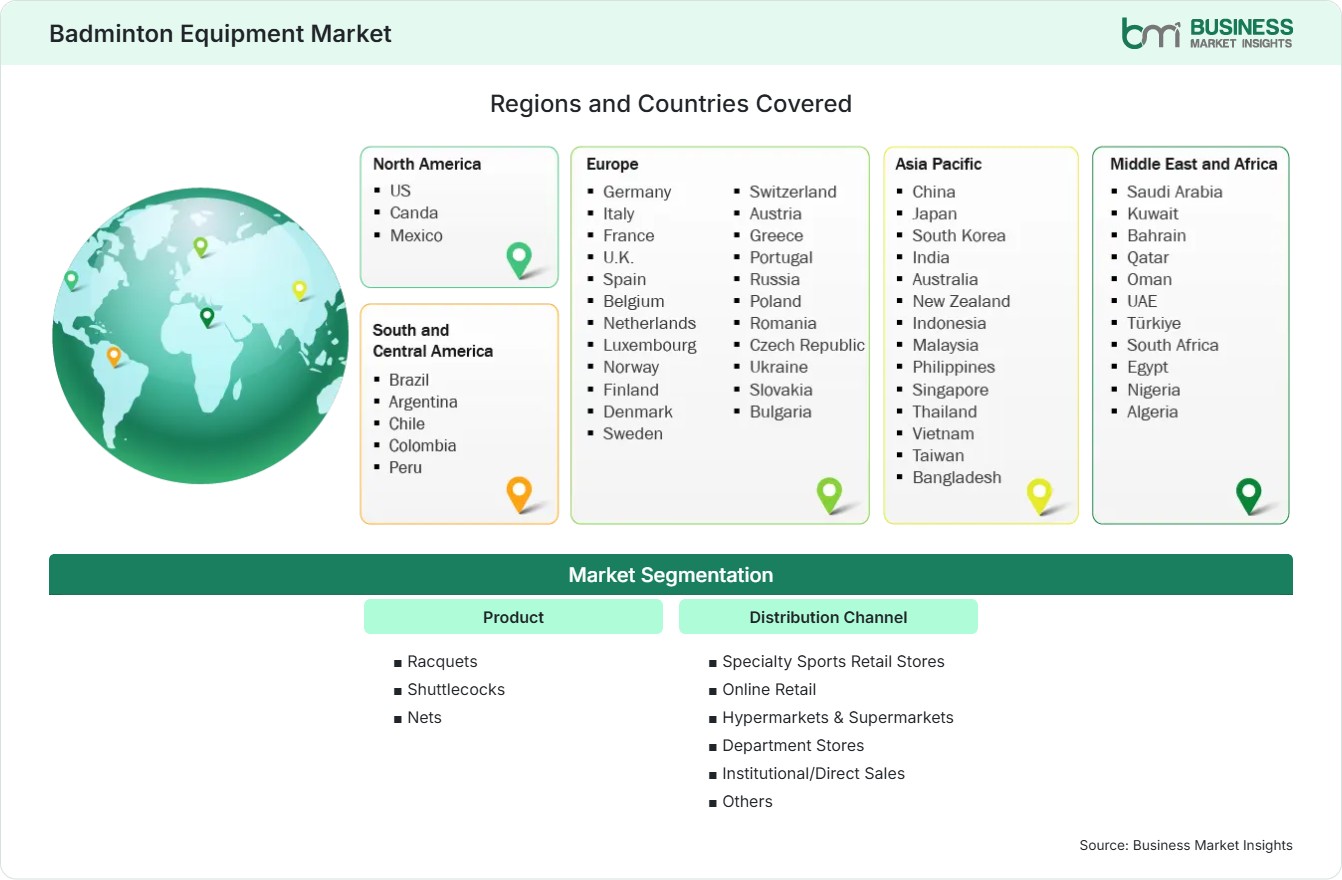
Task: Click the Badminton Equipment Market title
Action: 220,33
